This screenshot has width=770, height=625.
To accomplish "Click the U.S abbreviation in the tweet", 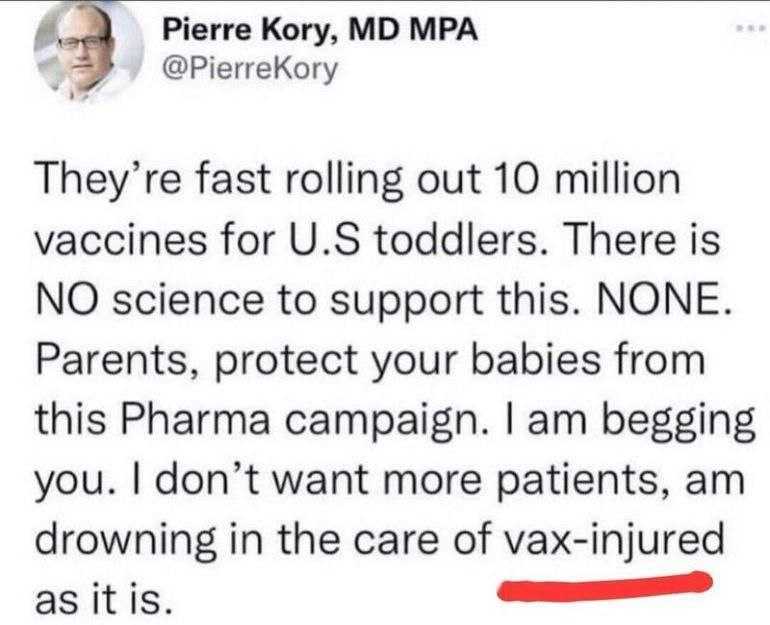I will [327, 240].
